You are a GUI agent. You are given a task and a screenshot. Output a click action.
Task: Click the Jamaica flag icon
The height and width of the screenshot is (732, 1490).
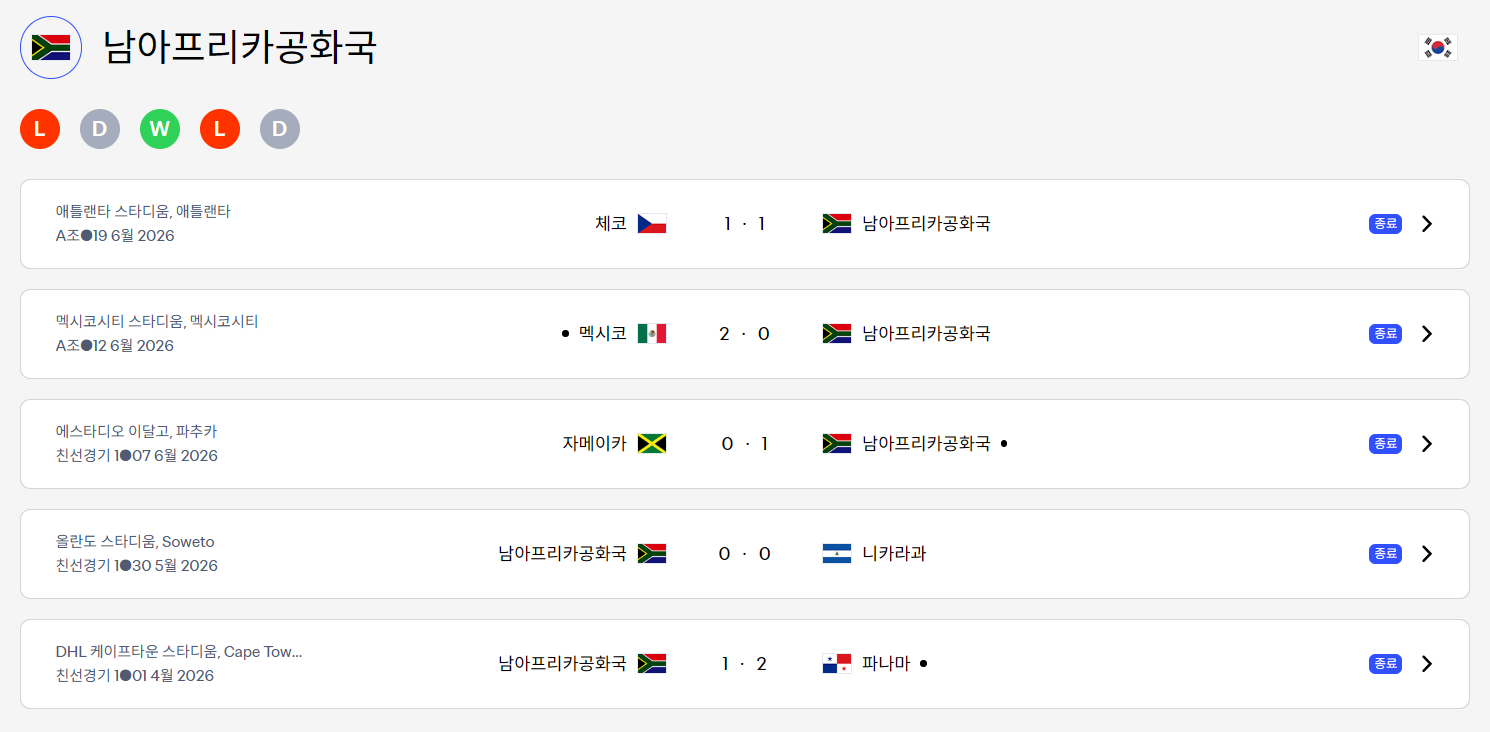tap(652, 444)
